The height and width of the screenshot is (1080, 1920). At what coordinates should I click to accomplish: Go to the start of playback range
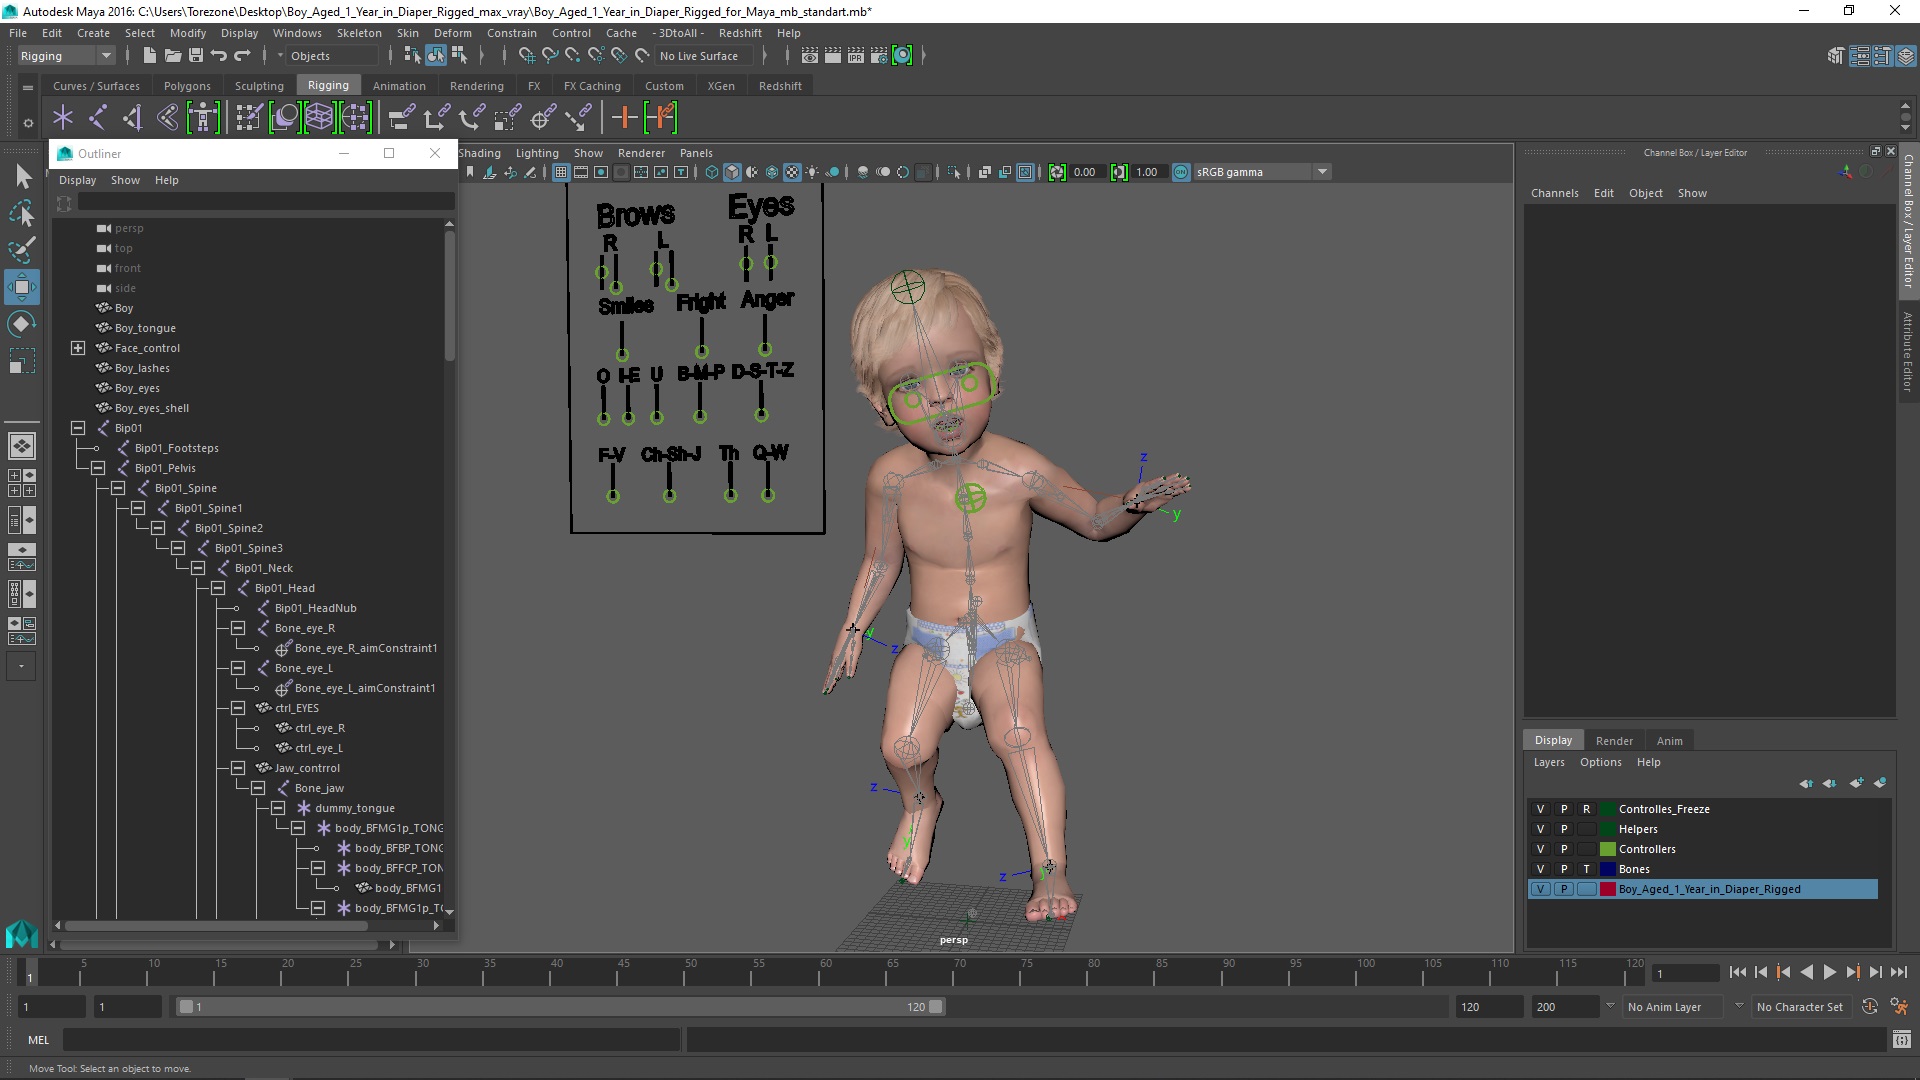[1737, 972]
